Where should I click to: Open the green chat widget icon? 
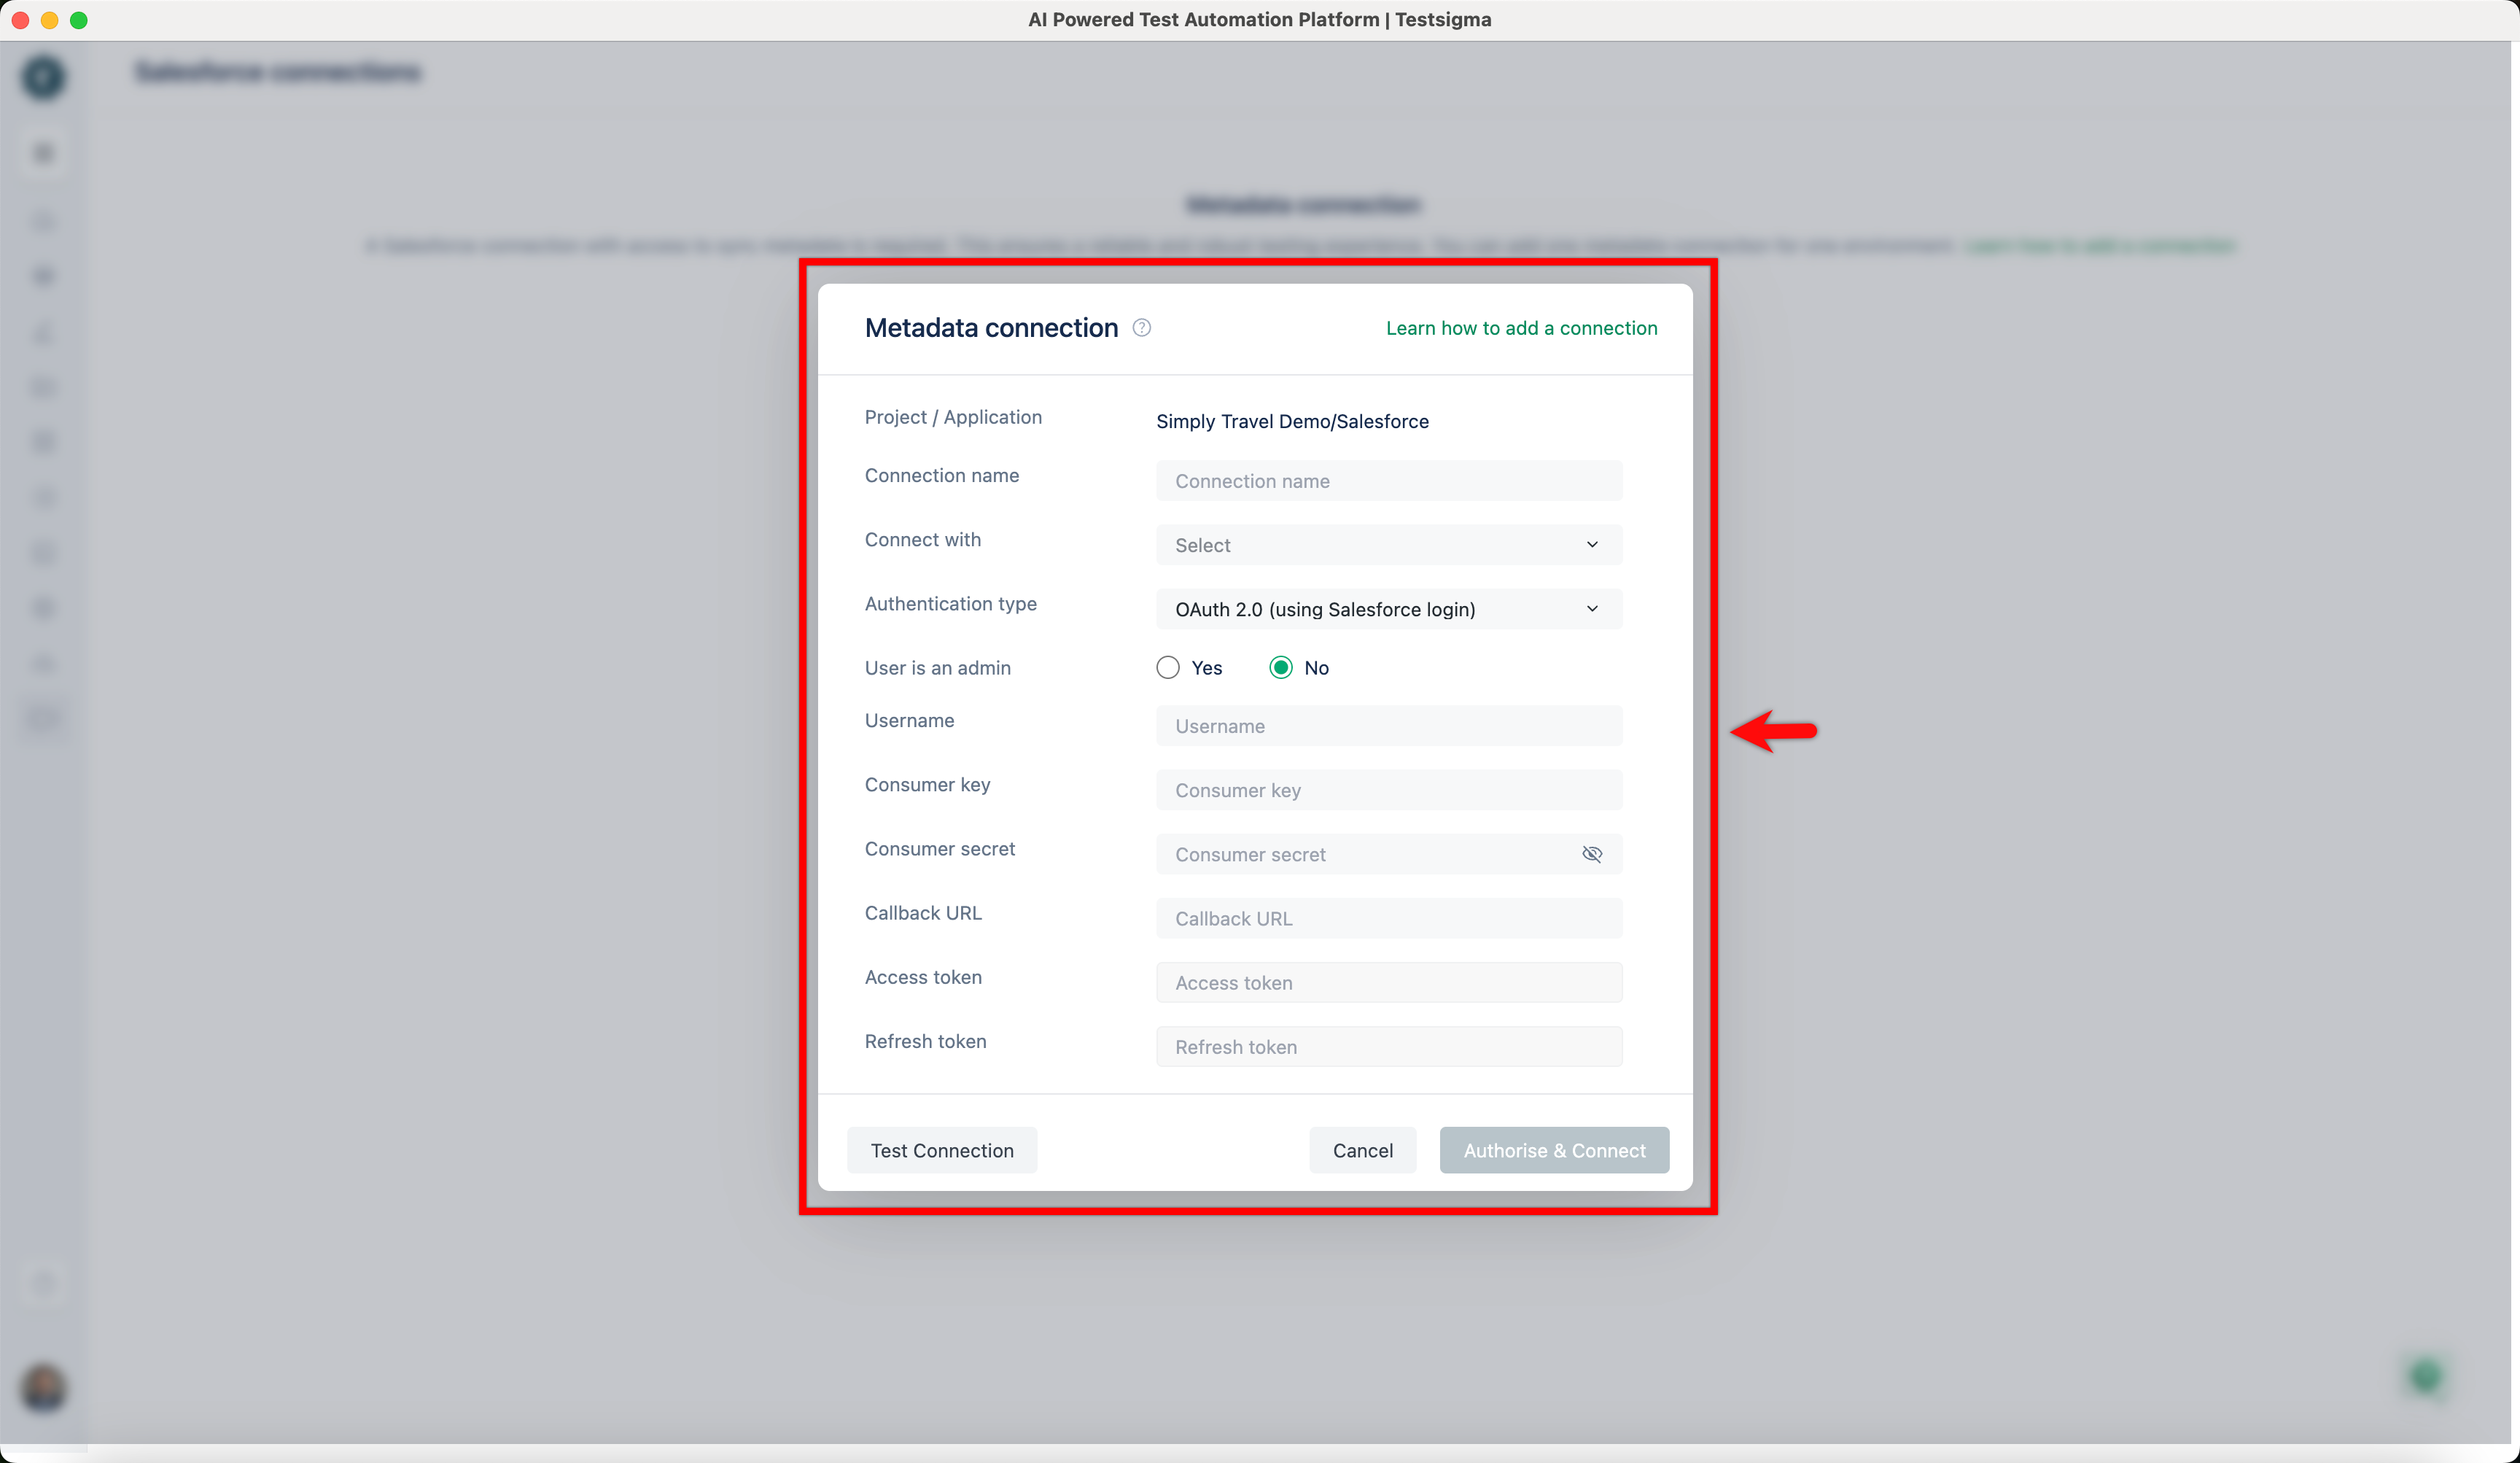(2426, 1377)
